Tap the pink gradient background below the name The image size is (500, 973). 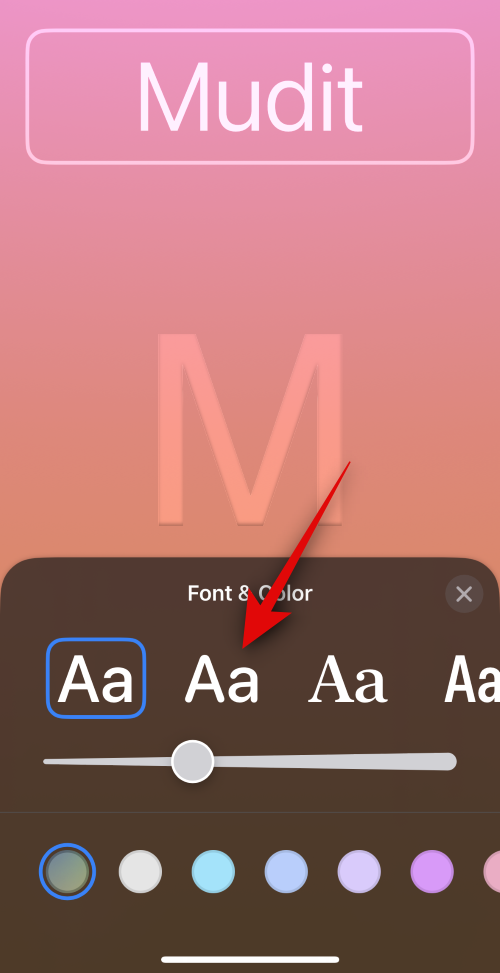[x=250, y=248]
